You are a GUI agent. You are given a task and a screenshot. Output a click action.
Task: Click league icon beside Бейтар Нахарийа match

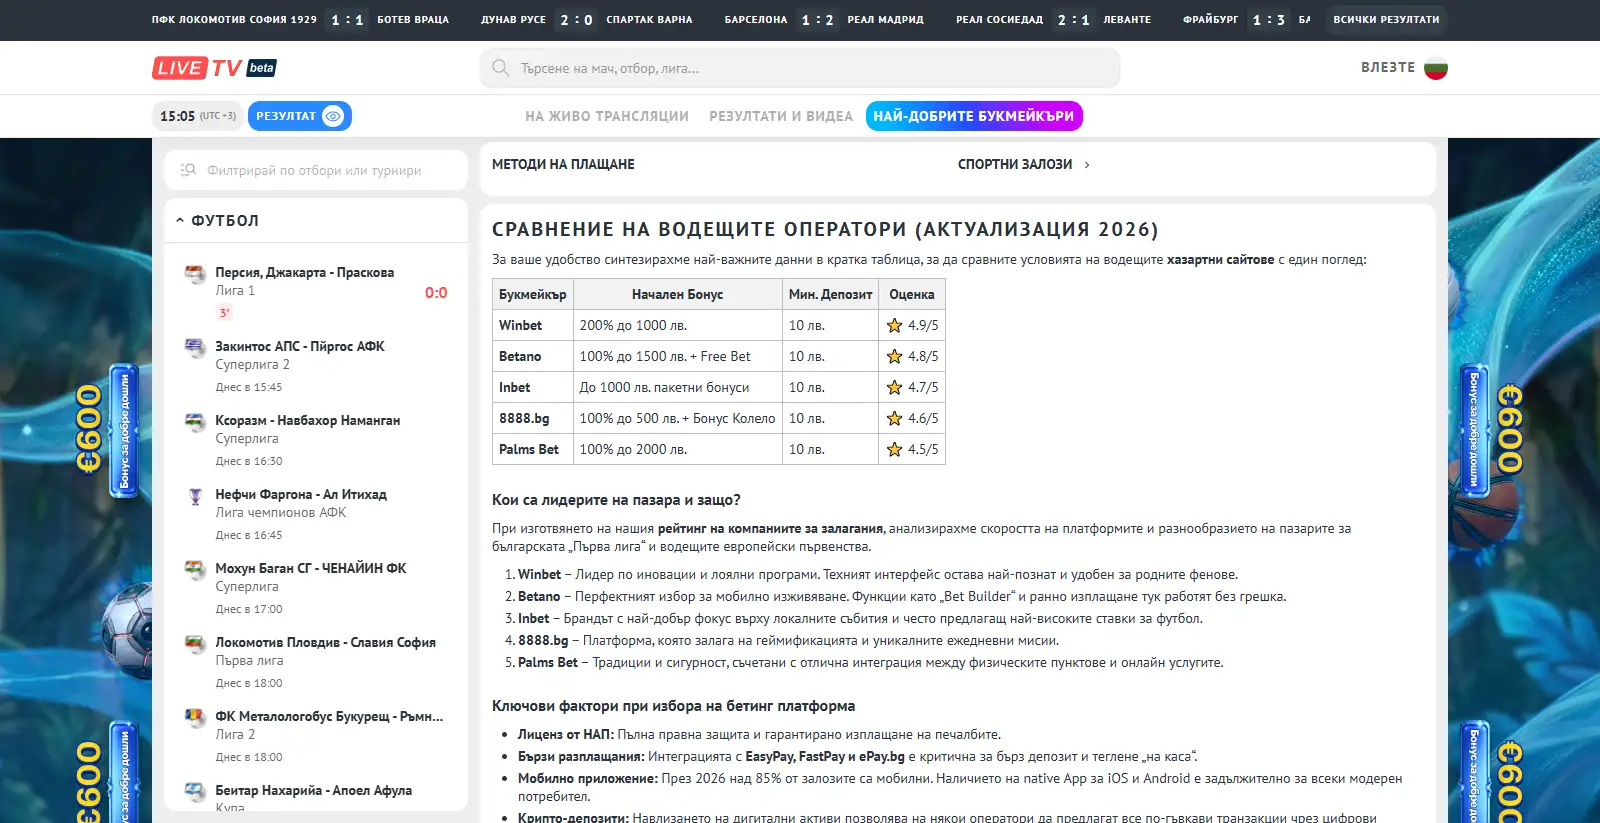(195, 791)
